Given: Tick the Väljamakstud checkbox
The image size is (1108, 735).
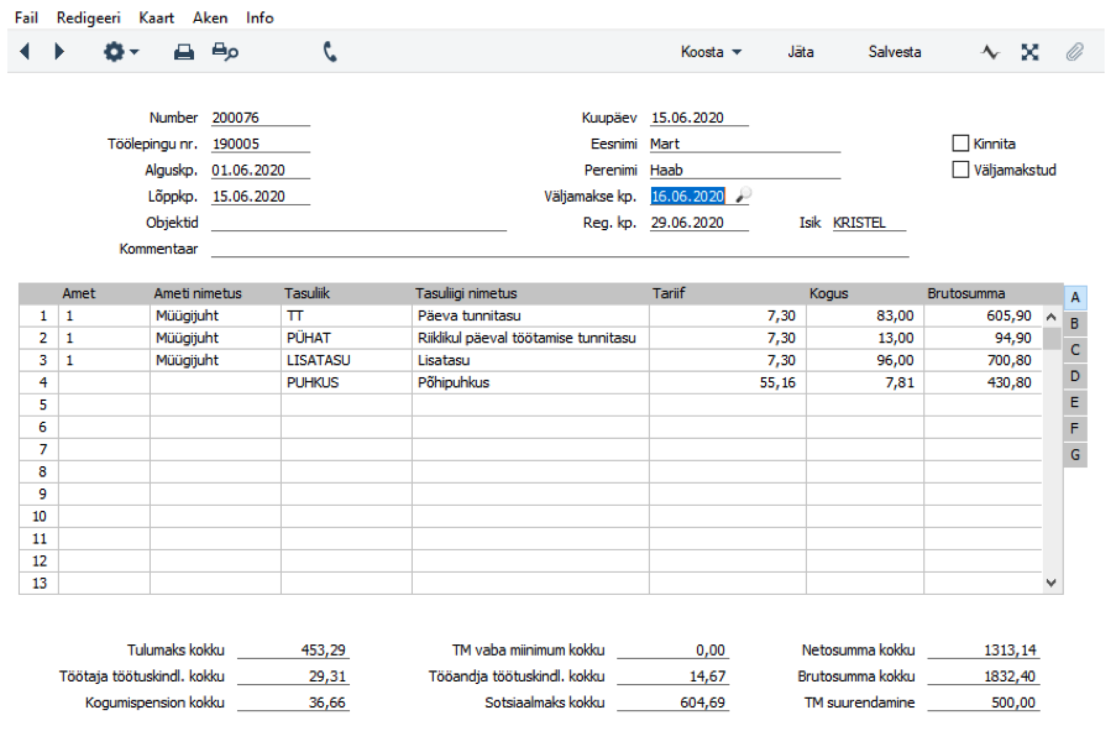Looking at the screenshot, I should [x=960, y=170].
